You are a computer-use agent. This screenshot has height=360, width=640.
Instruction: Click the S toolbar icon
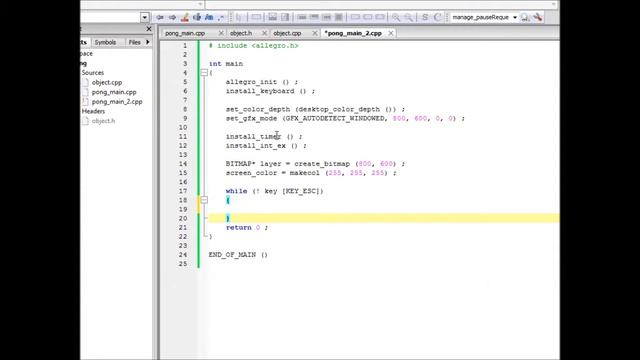click(425, 17)
